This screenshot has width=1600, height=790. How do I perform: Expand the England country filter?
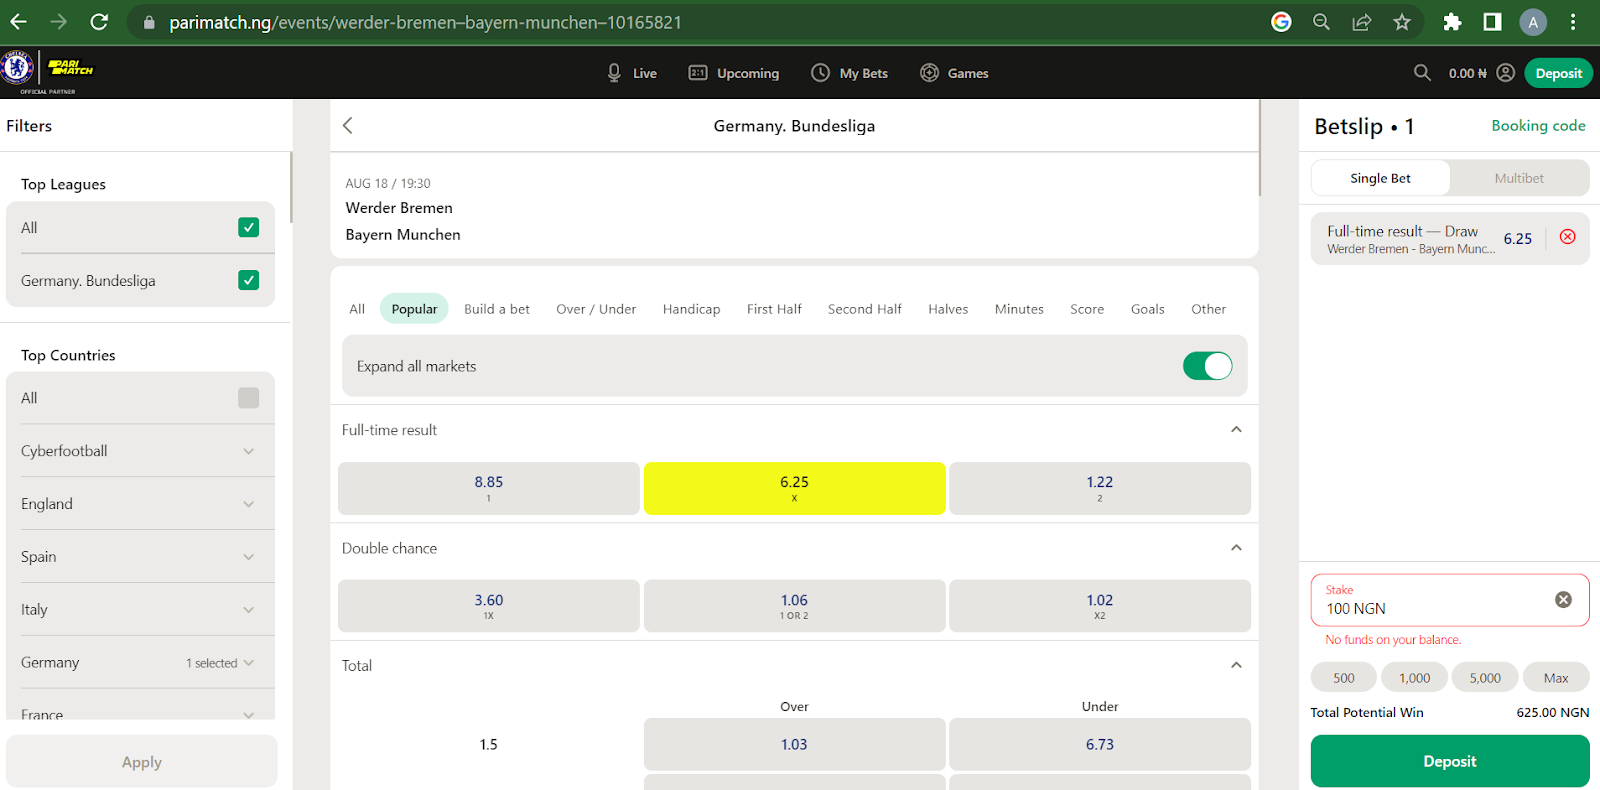(140, 504)
